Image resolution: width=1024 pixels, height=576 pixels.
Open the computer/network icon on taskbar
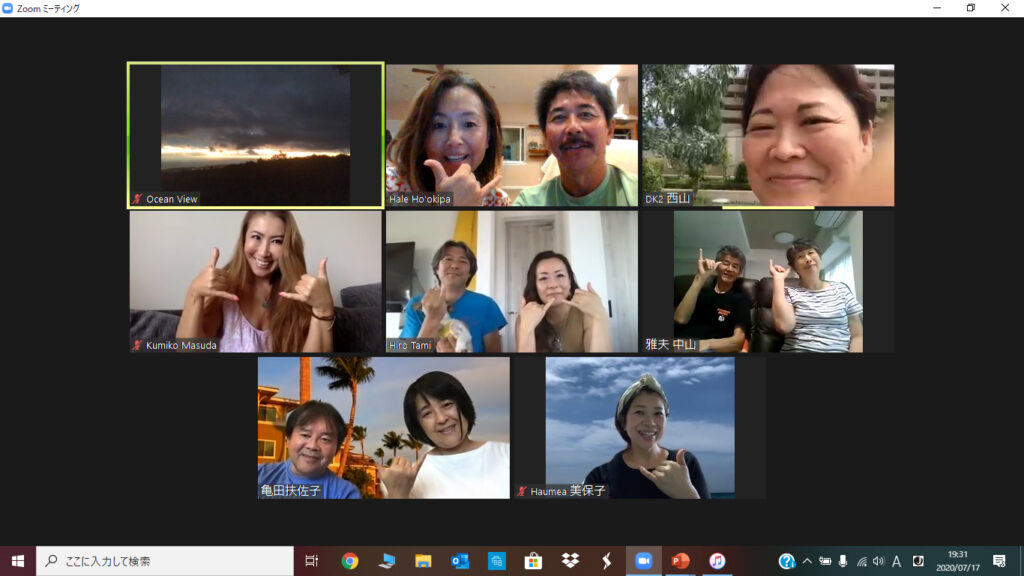click(387, 561)
